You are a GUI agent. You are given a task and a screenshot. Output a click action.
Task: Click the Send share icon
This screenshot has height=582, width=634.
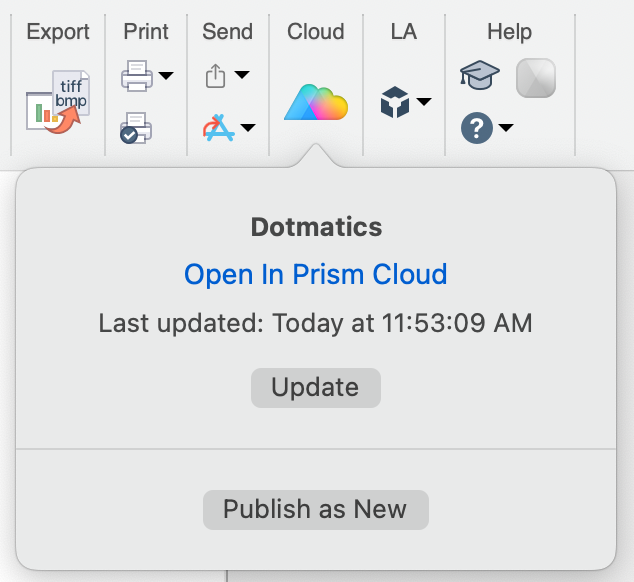216,76
